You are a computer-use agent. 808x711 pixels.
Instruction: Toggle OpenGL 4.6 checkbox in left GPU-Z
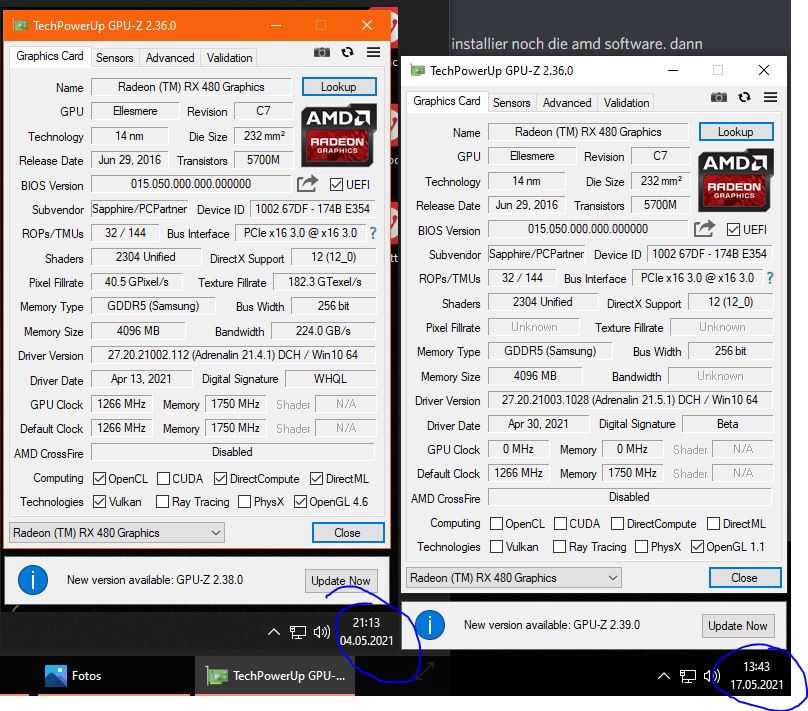pyautogui.click(x=300, y=501)
